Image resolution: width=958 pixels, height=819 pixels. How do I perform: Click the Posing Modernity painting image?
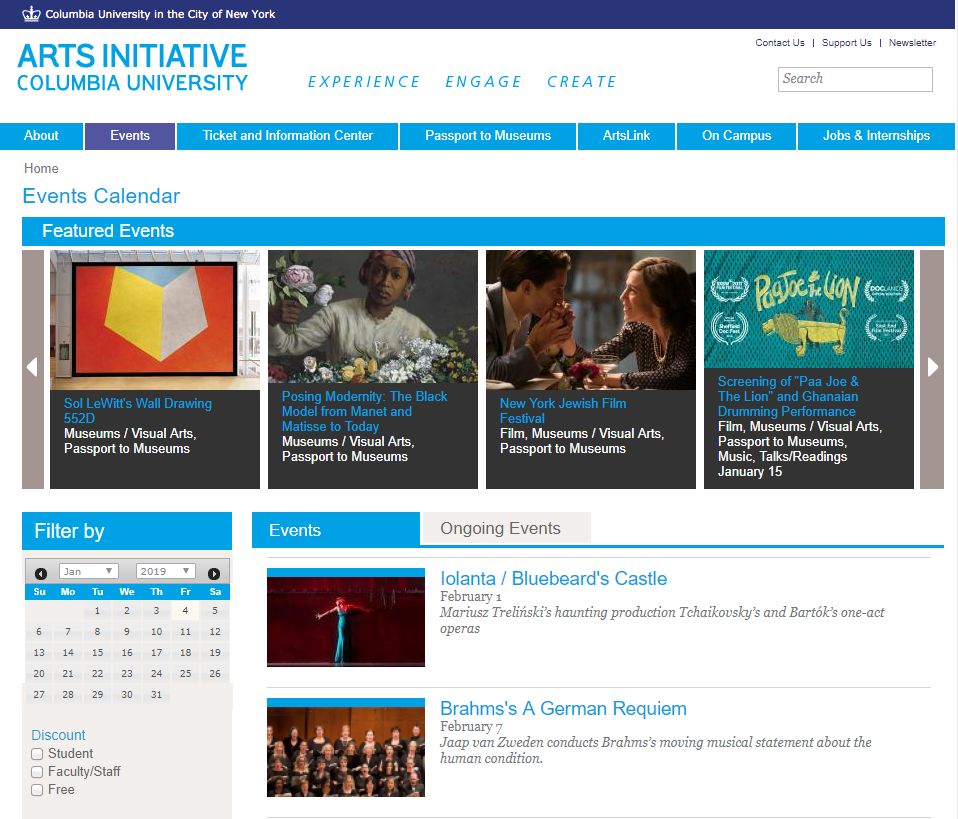click(373, 317)
